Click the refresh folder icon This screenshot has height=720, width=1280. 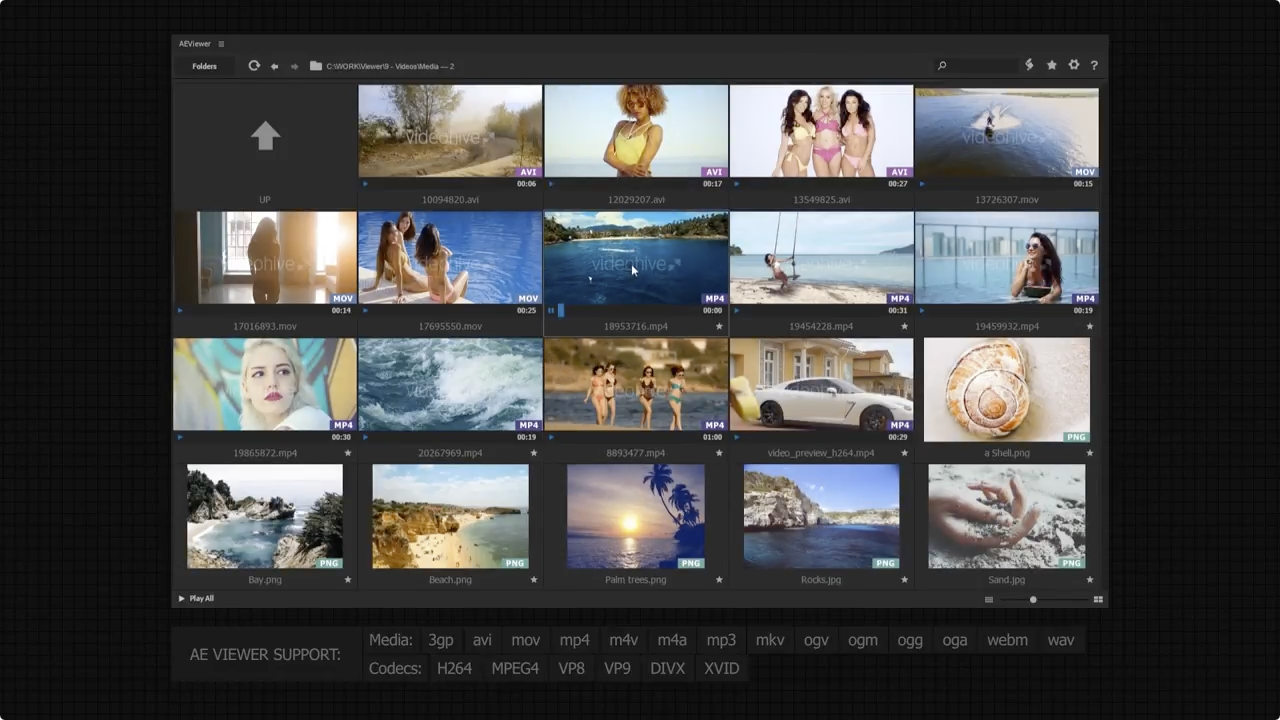pos(254,66)
